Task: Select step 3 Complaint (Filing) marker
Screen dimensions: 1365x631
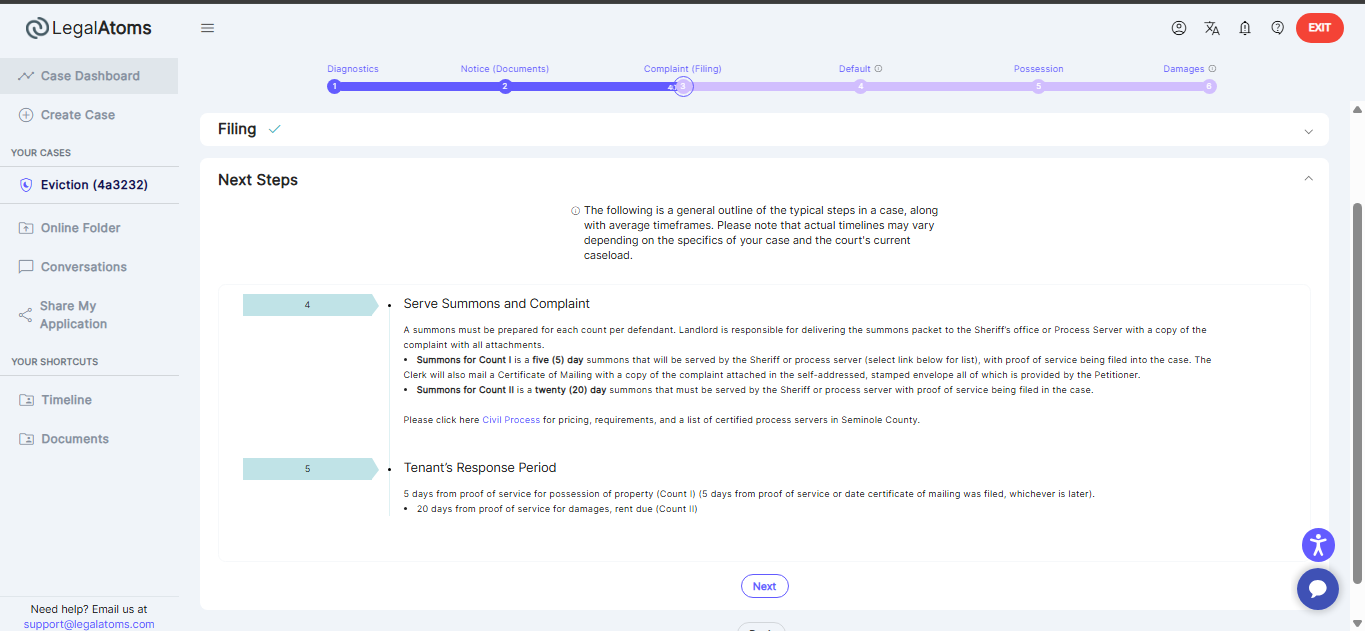Action: click(683, 87)
